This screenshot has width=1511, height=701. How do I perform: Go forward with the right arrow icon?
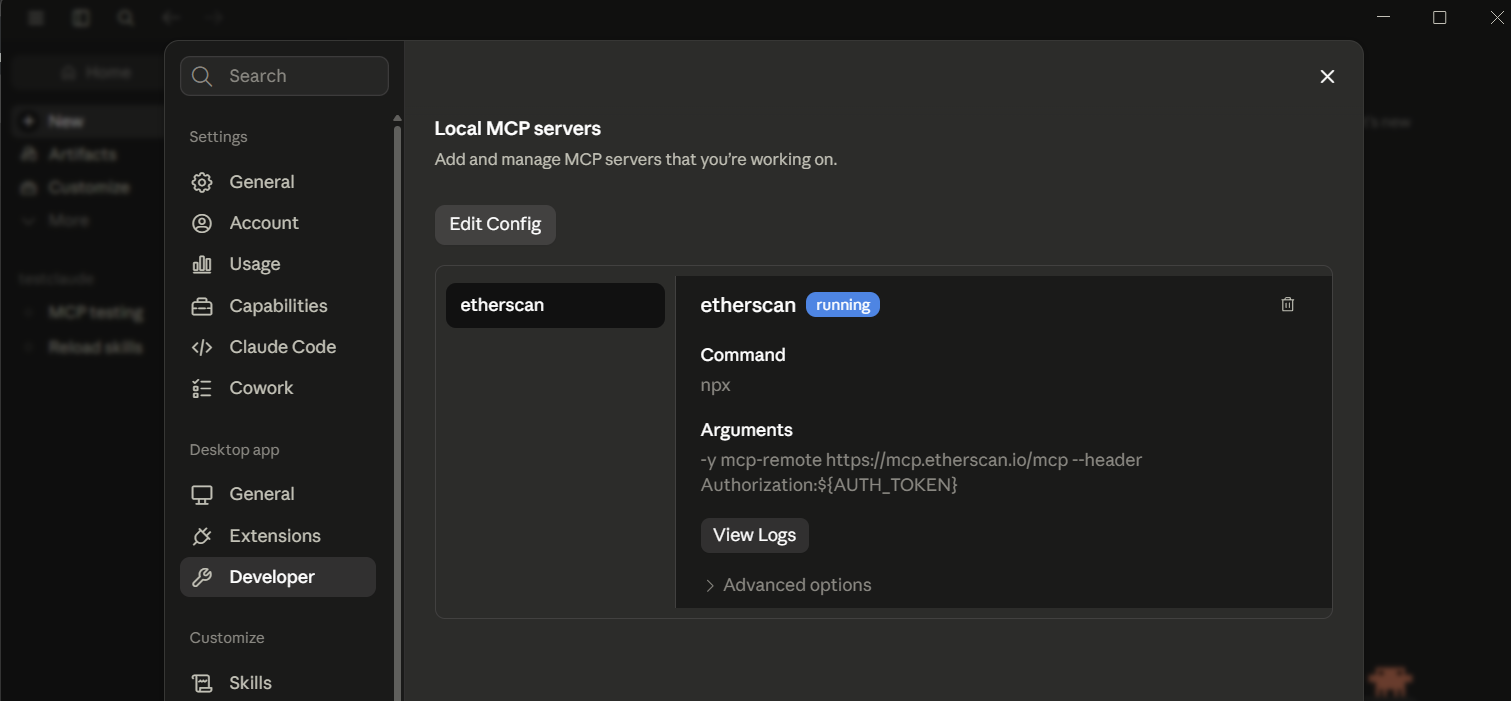pyautogui.click(x=214, y=18)
